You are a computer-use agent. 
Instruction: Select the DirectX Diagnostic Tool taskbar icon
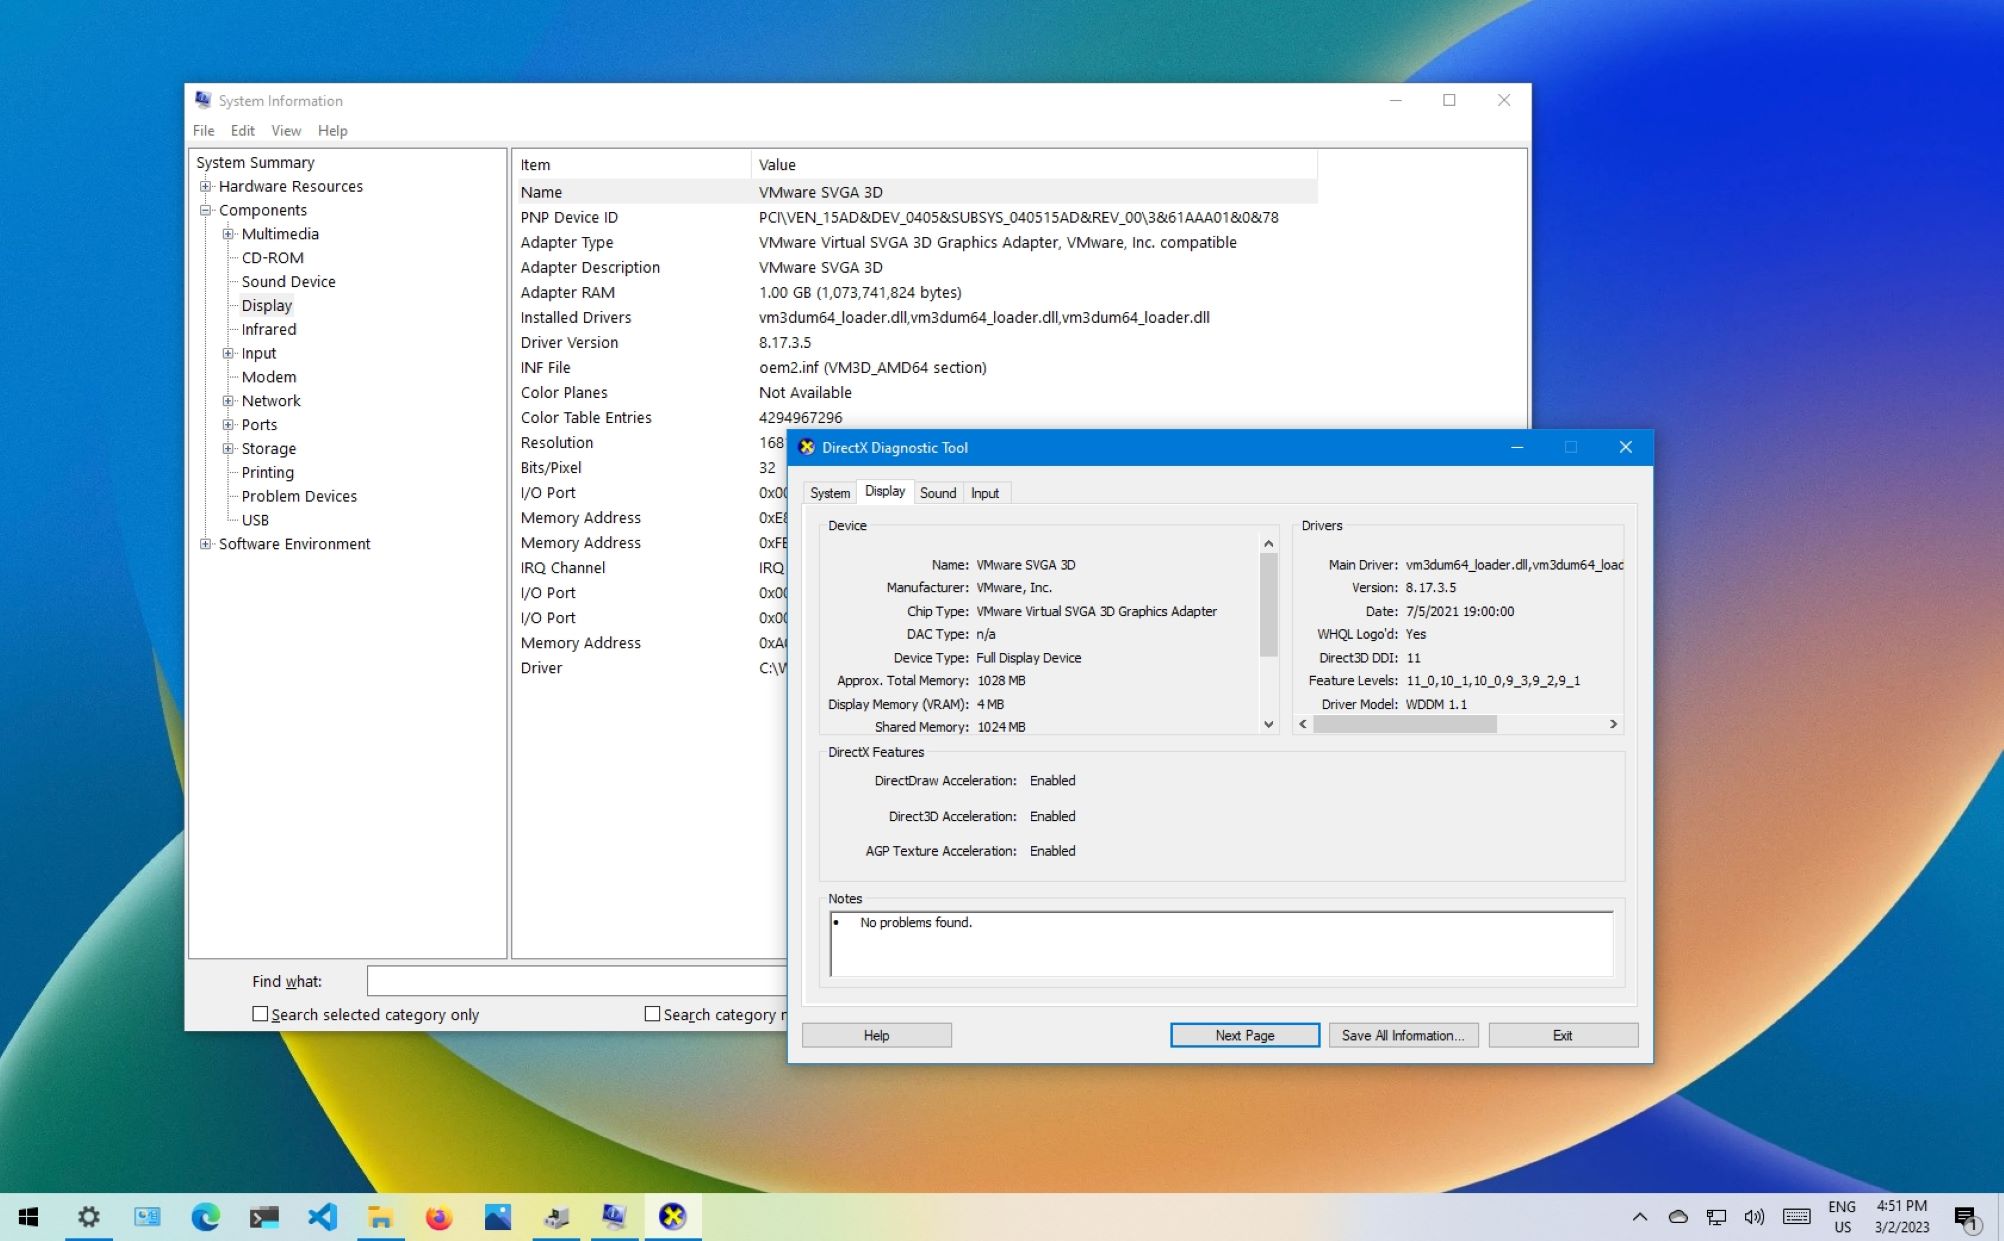click(673, 1217)
